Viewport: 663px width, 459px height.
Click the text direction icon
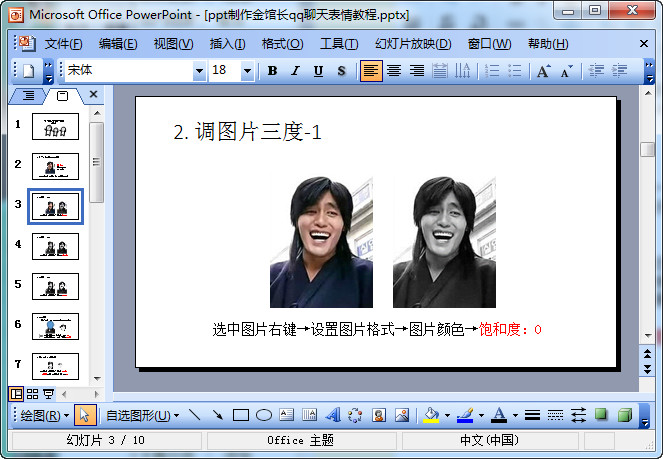pos(463,71)
